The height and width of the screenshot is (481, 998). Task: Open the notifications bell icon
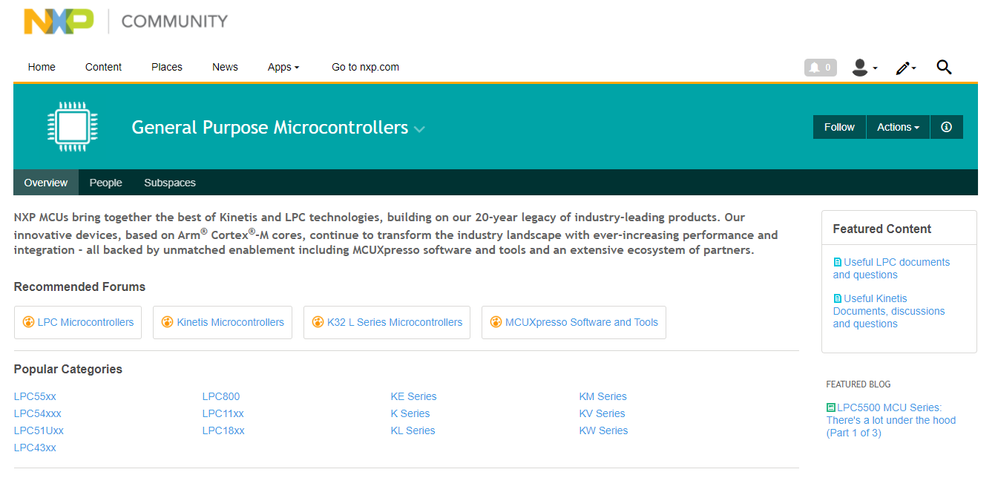820,68
